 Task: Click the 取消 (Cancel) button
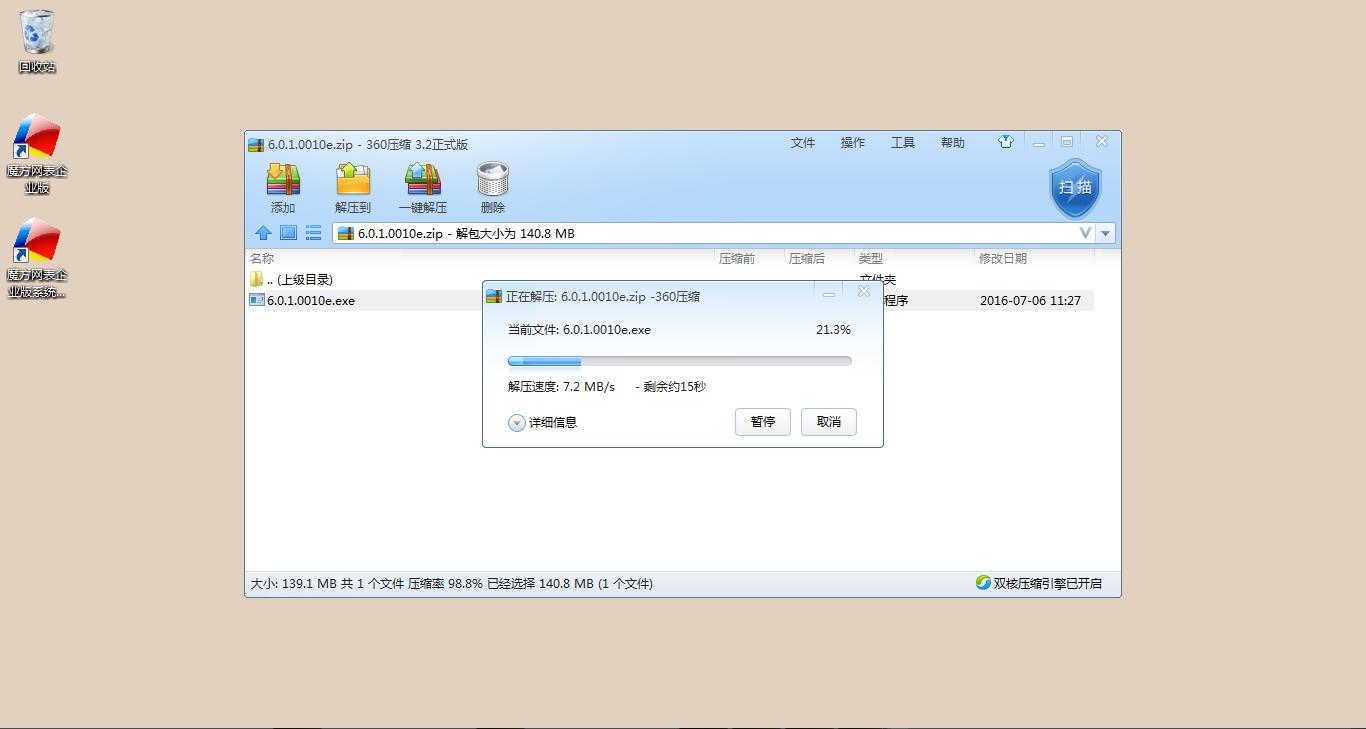pyautogui.click(x=829, y=422)
